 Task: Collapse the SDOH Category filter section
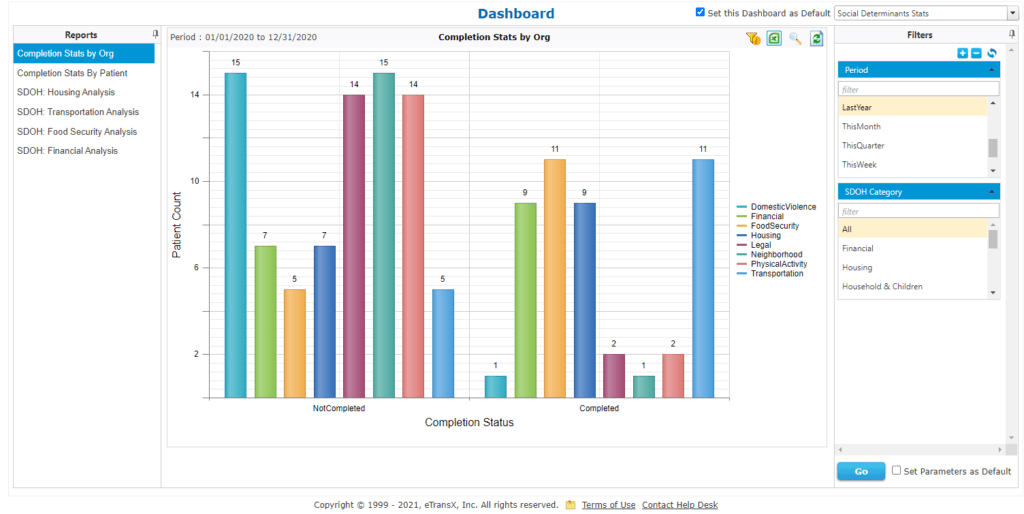click(991, 192)
